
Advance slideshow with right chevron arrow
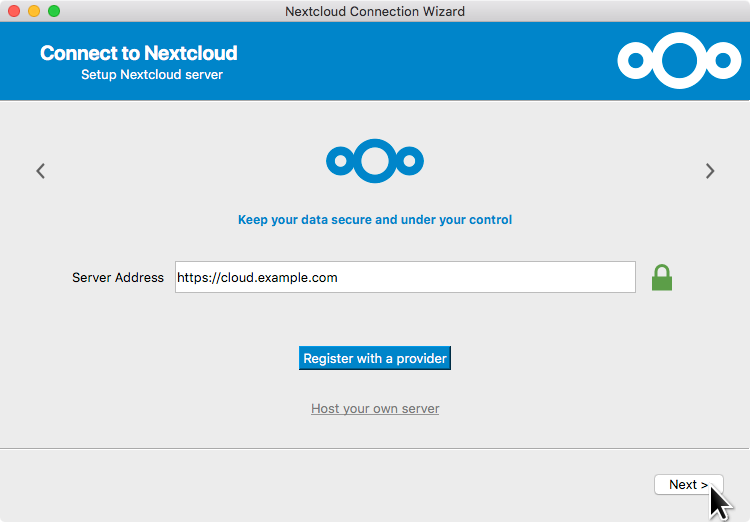pyautogui.click(x=710, y=171)
